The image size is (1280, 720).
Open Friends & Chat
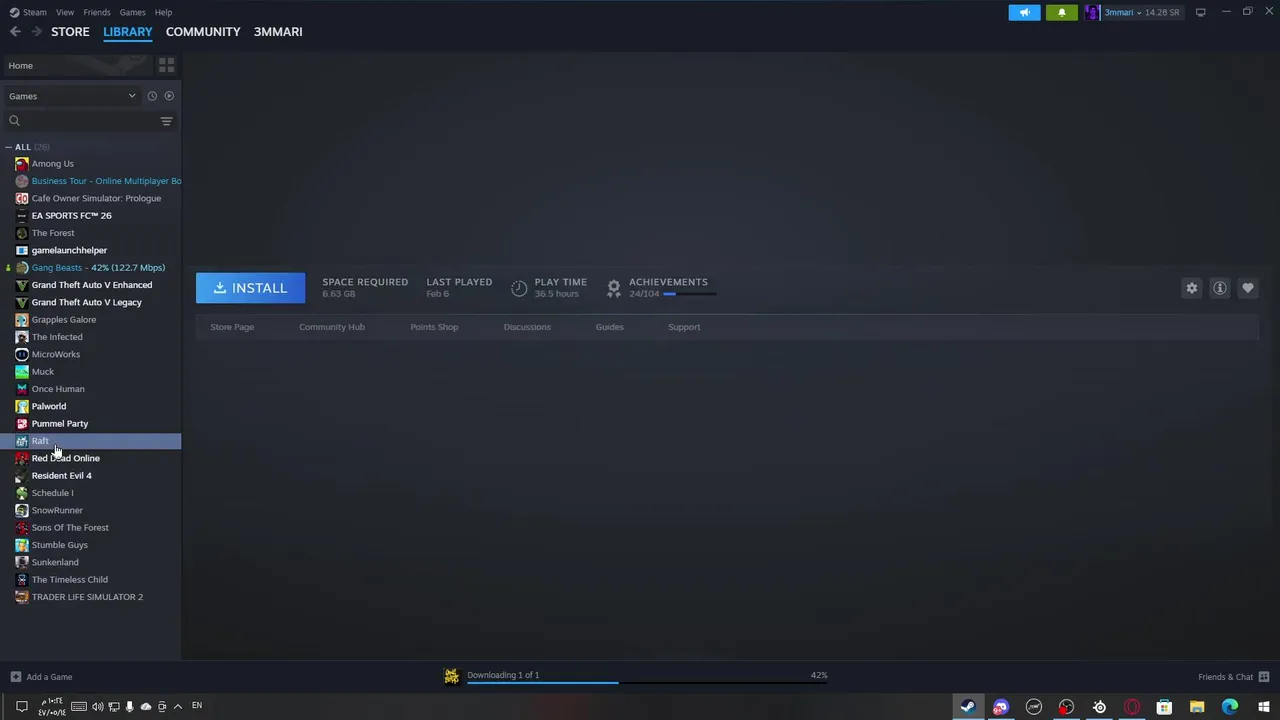pyautogui.click(x=1234, y=677)
